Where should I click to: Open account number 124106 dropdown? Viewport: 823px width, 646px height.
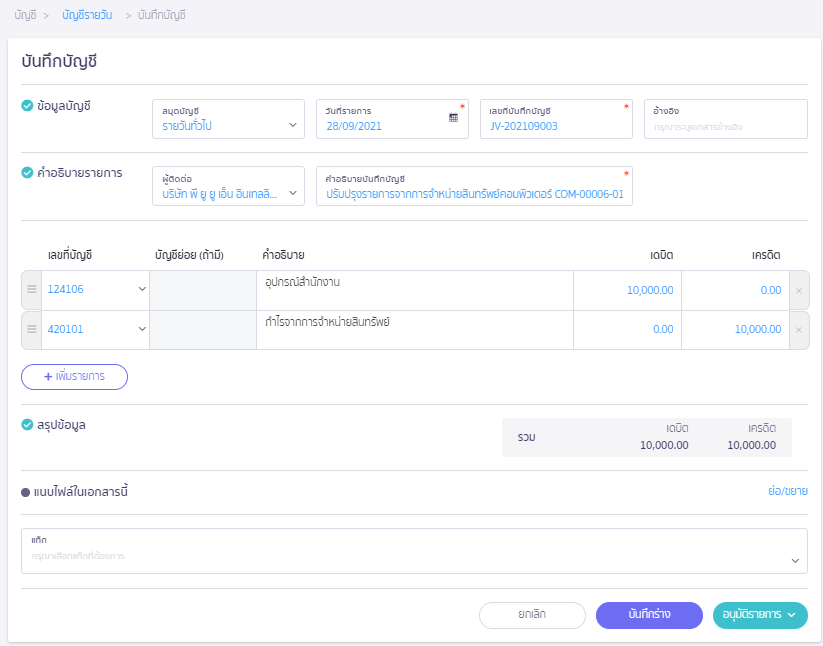(95, 290)
